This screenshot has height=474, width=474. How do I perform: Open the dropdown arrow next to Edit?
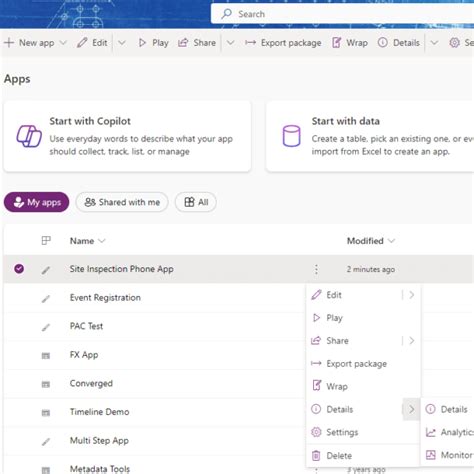122,43
